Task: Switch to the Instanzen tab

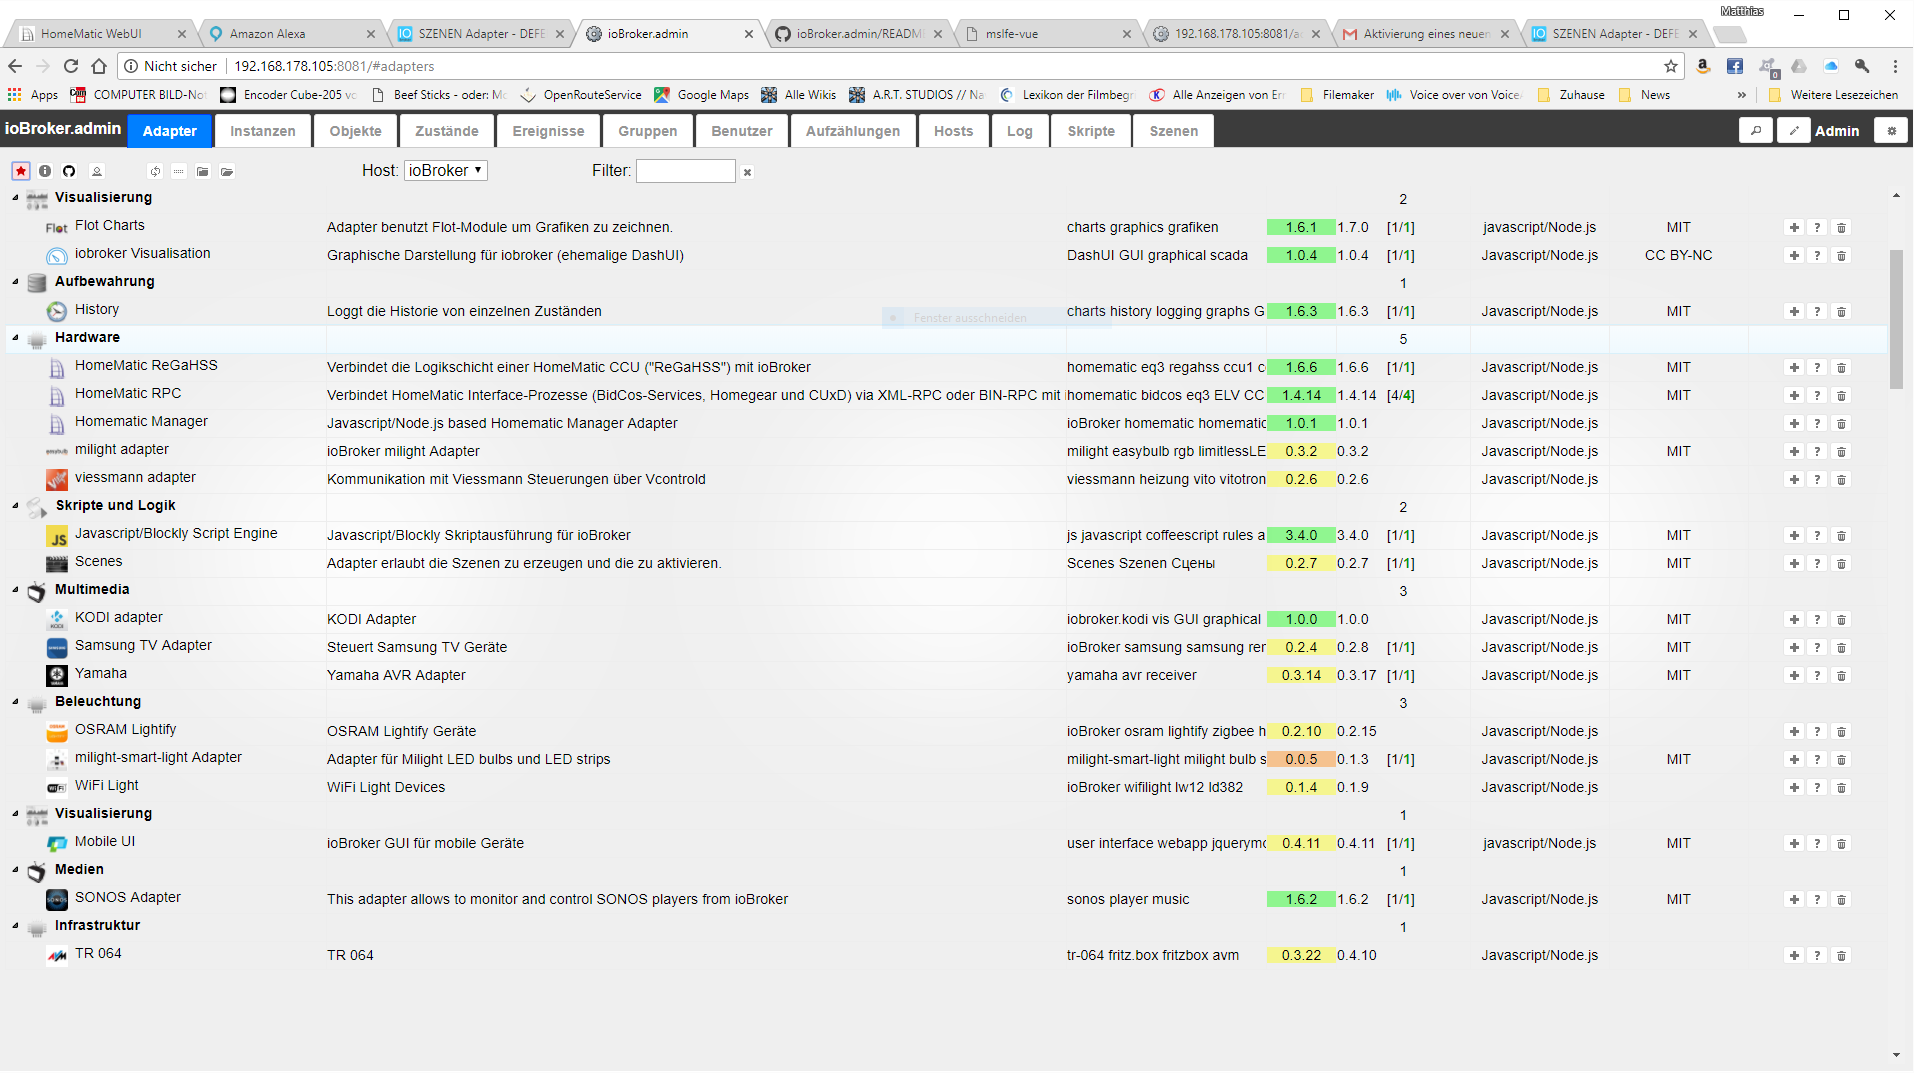Action: pyautogui.click(x=262, y=131)
